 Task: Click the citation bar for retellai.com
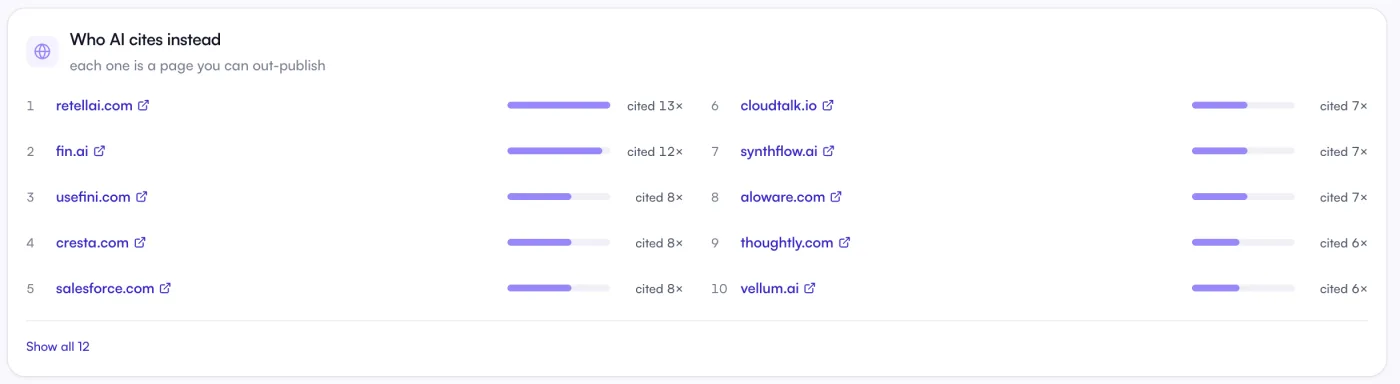[559, 105]
